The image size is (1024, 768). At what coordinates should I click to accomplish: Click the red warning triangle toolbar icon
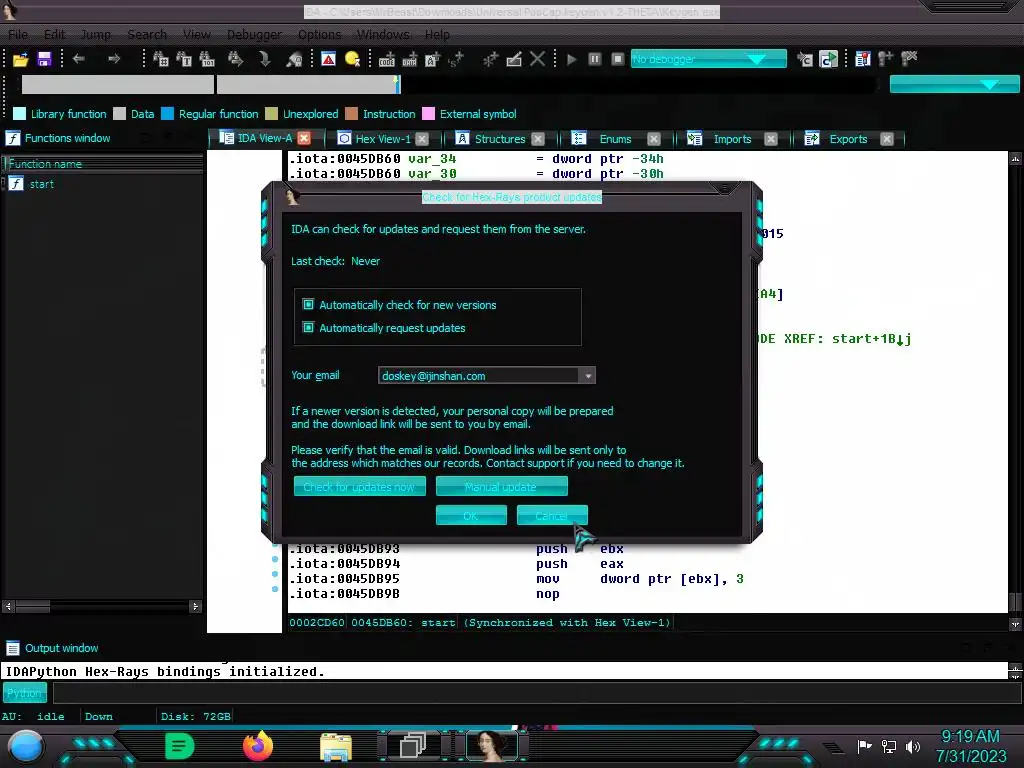pyautogui.click(x=328, y=59)
